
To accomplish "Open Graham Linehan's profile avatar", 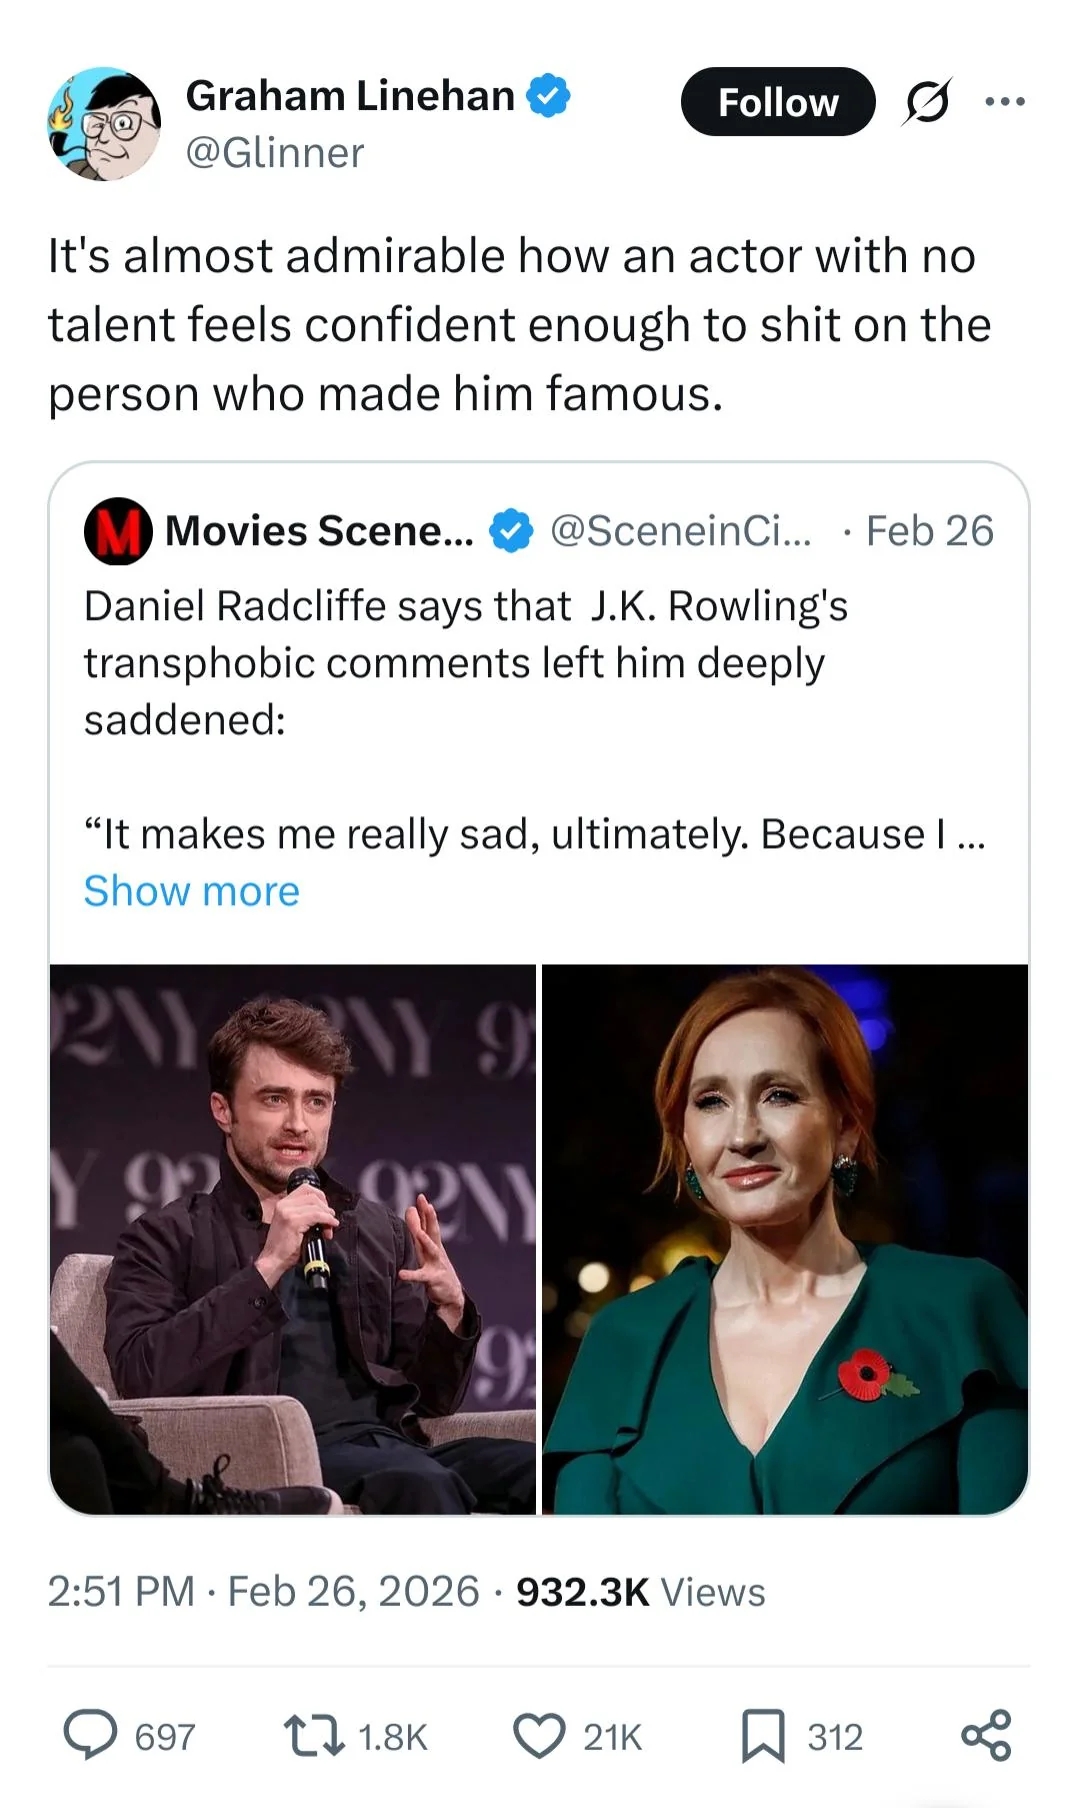I will click(104, 124).
